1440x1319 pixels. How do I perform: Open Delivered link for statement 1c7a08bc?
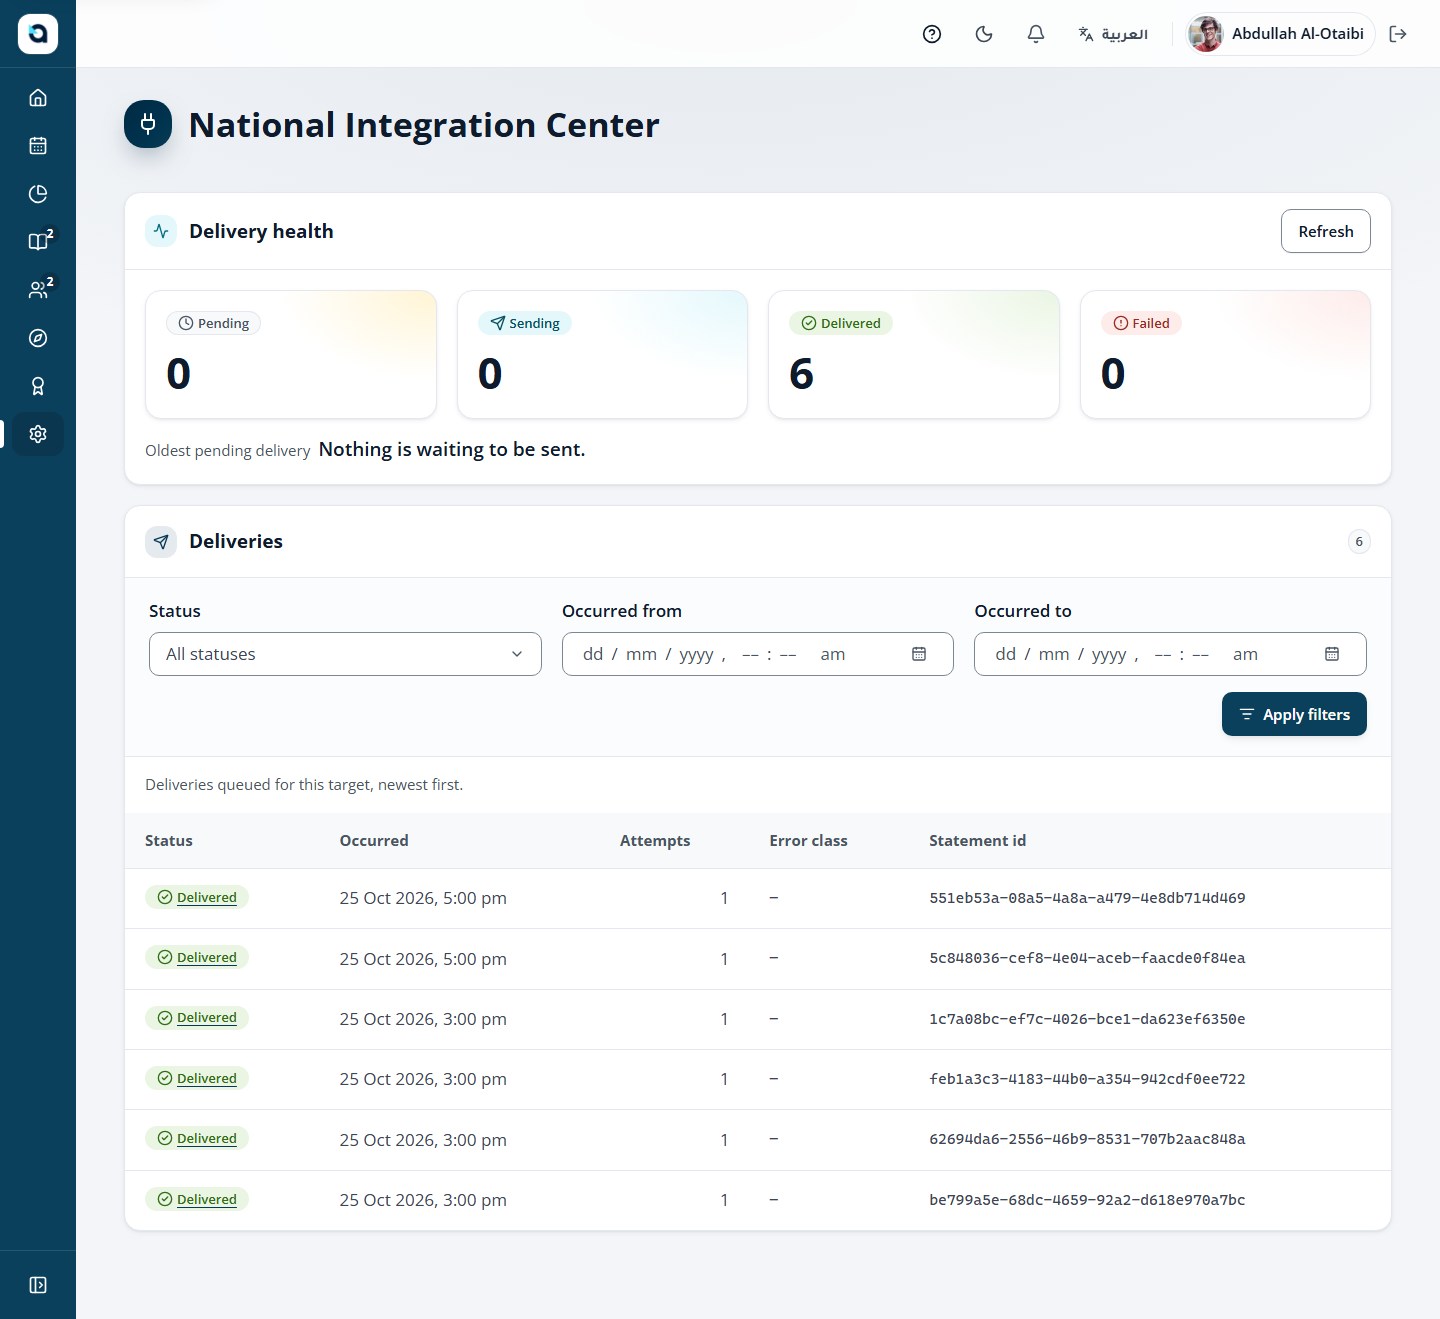coord(207,1018)
